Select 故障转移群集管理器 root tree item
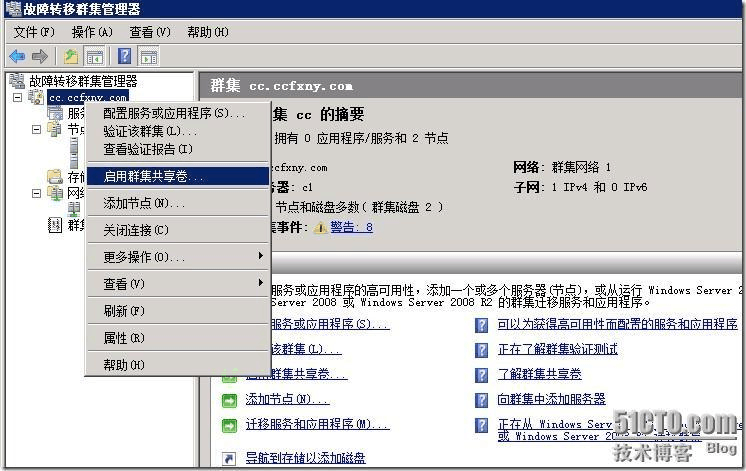Viewport: 746px width, 471px height. click(x=82, y=81)
